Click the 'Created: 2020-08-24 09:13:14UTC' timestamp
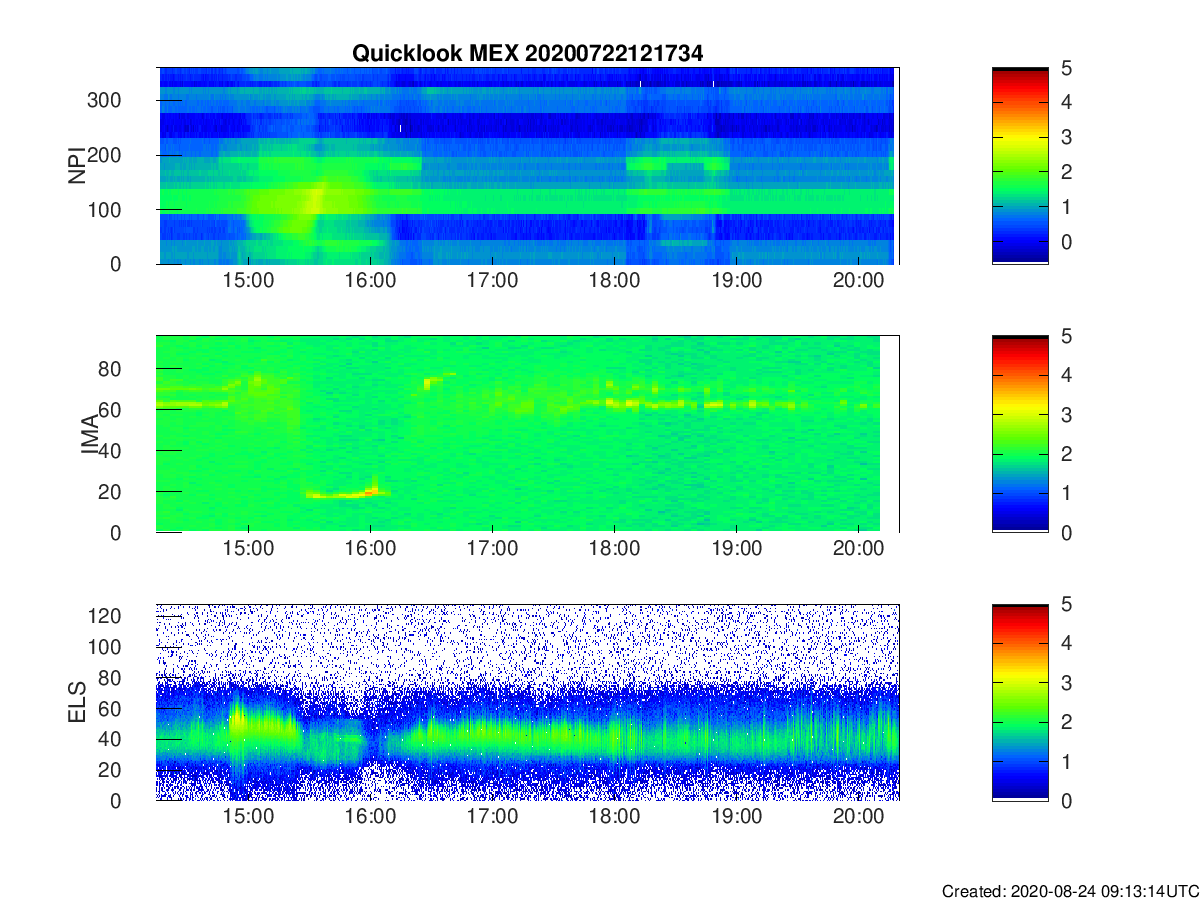Screen dimensions: 1200x900 click(x=1070, y=891)
